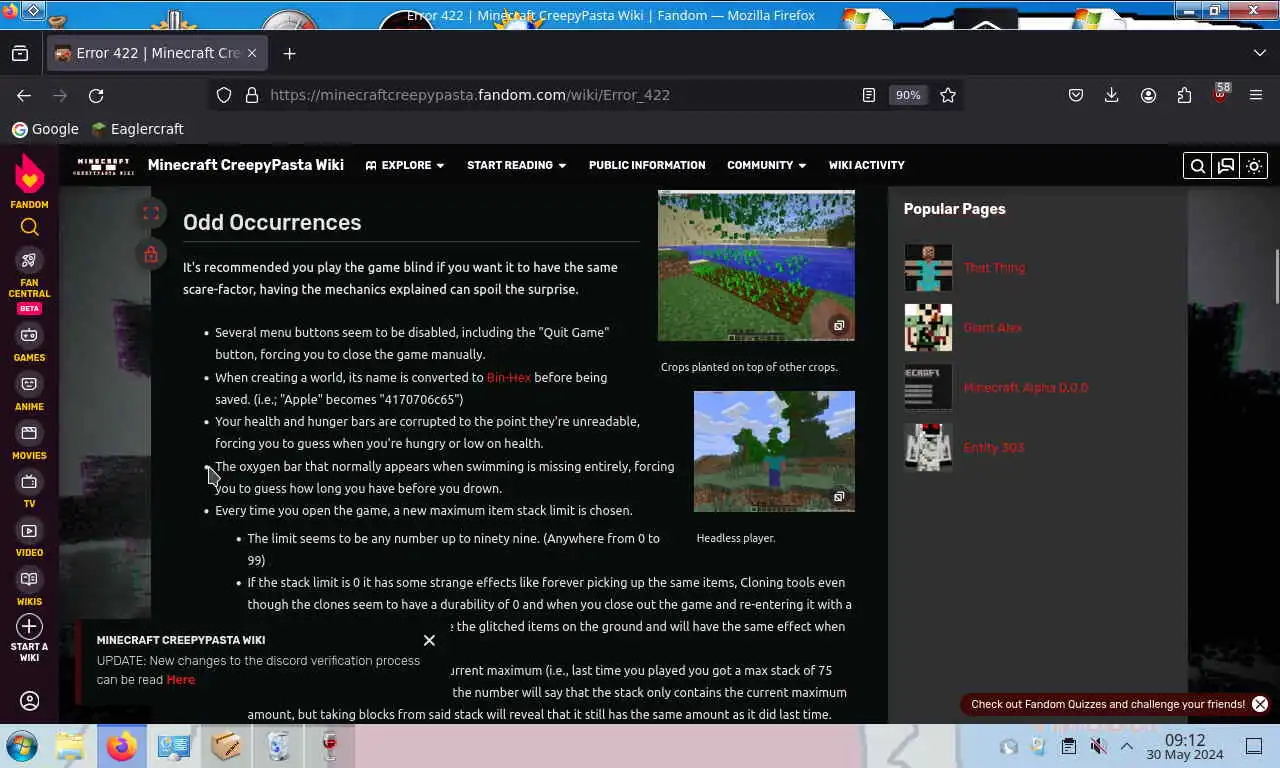This screenshot has height=768, width=1280.
Task: Open the wiki discussions icon
Action: tap(1226, 166)
